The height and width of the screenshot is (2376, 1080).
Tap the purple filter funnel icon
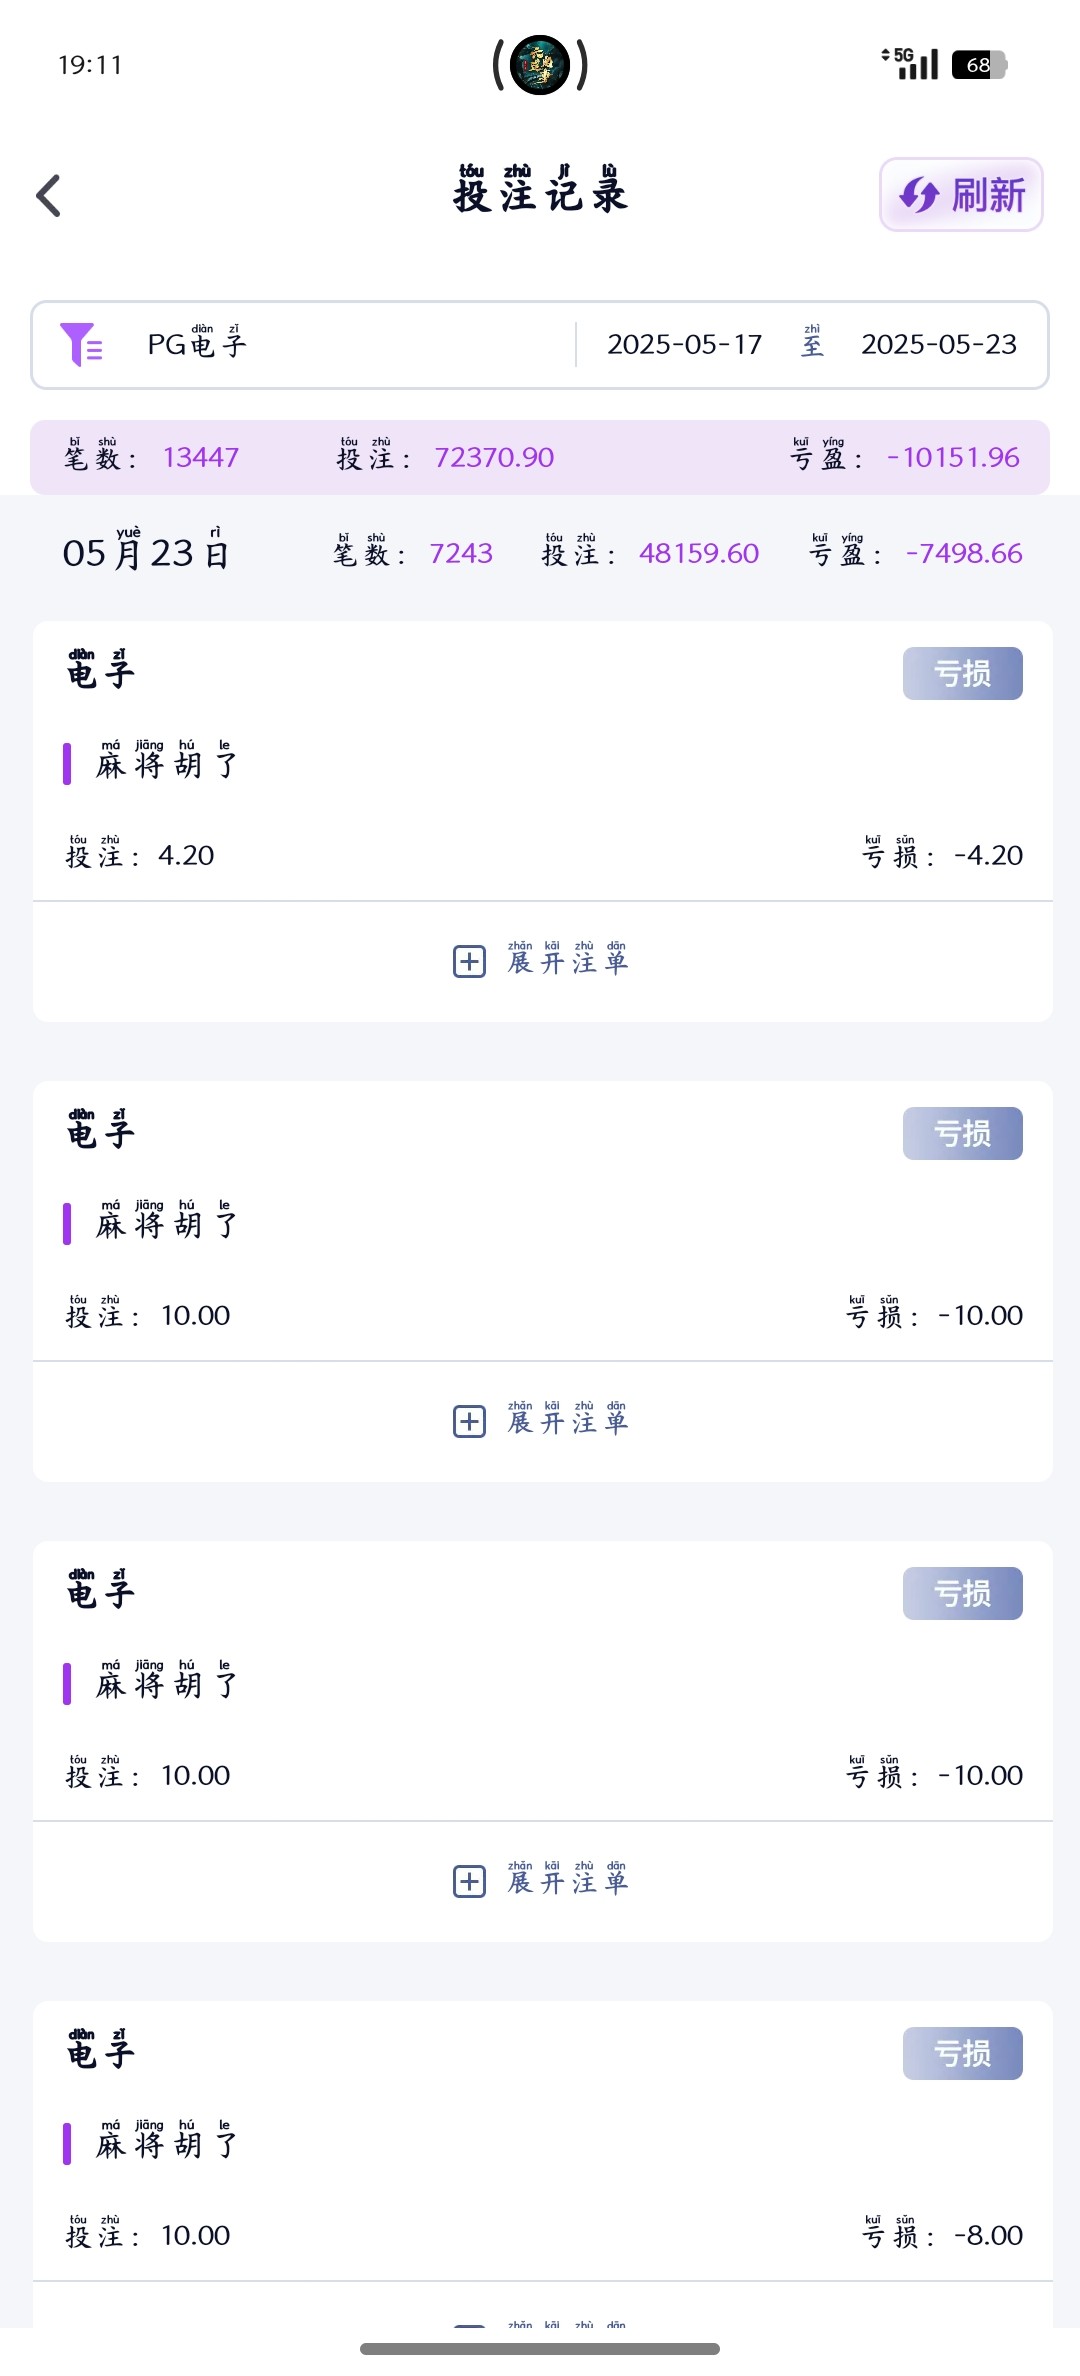(81, 345)
